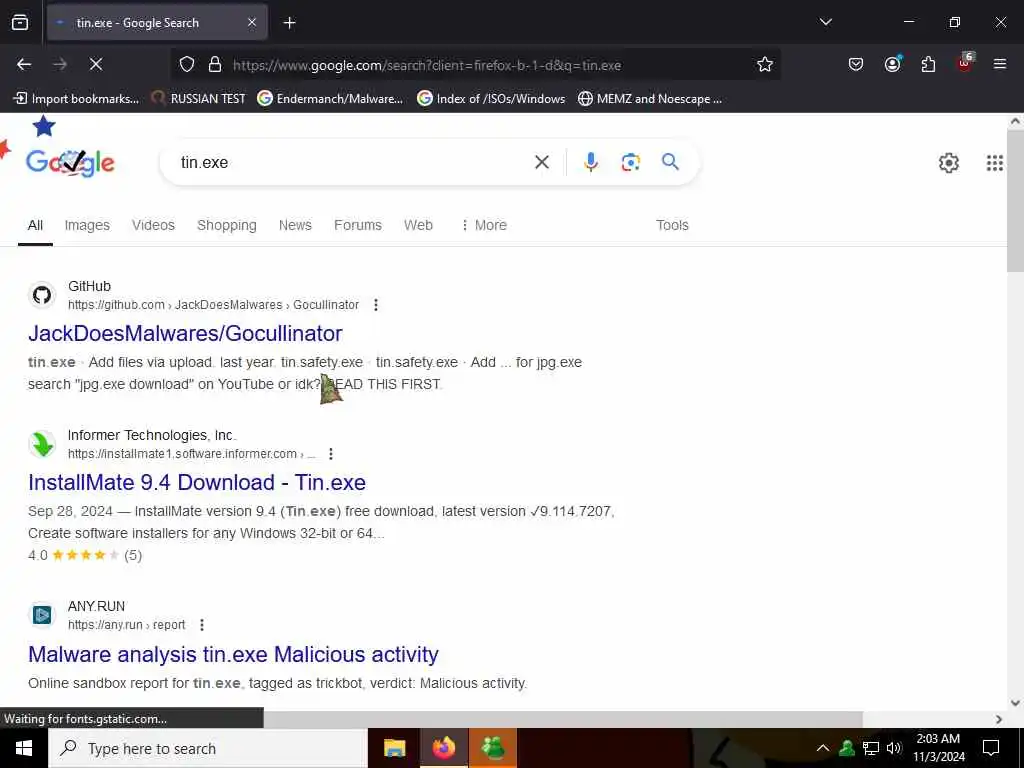This screenshot has width=1024, height=768.
Task: Click the taskbar search box
Action: (208, 748)
